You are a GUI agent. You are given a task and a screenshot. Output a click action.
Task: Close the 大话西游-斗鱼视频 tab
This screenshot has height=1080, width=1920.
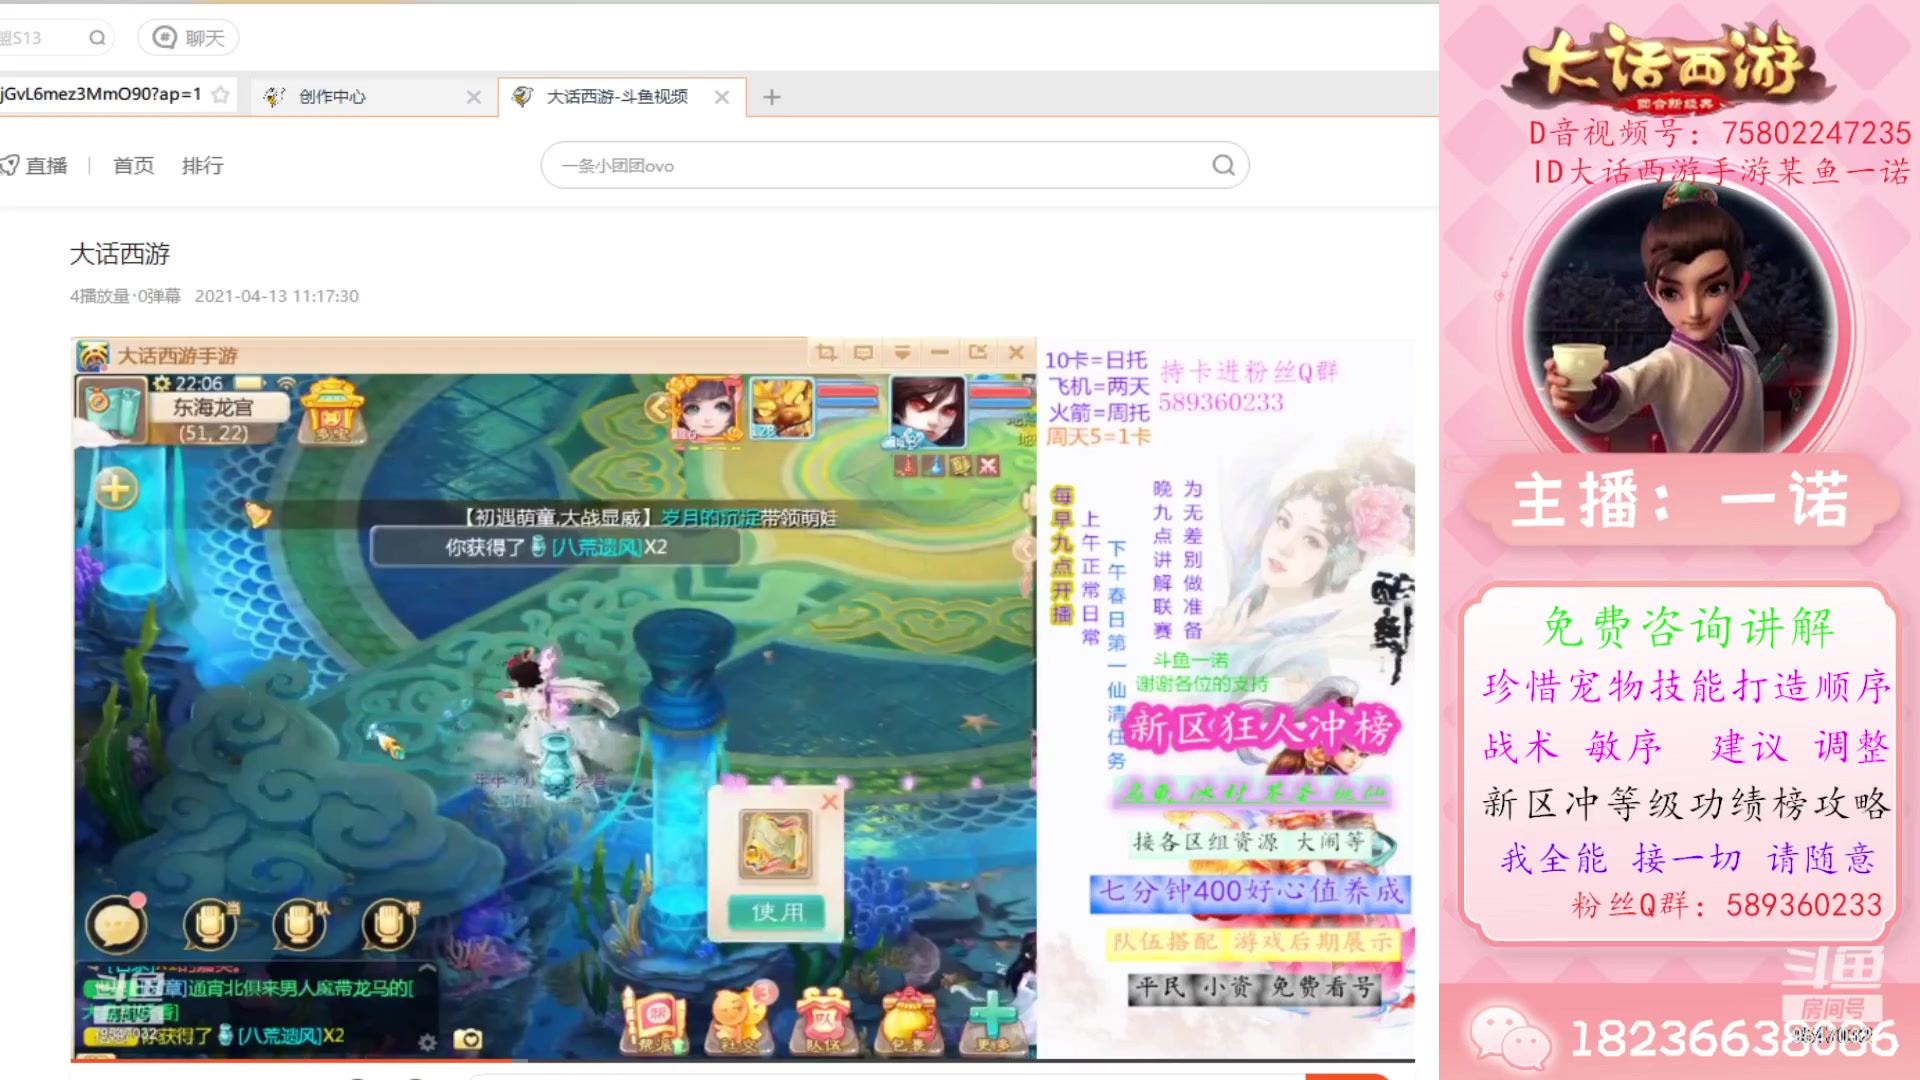pos(722,97)
